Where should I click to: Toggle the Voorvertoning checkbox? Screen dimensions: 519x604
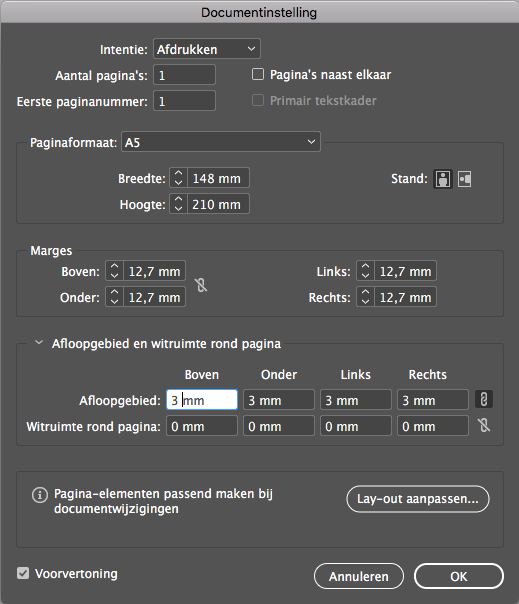[x=23, y=573]
